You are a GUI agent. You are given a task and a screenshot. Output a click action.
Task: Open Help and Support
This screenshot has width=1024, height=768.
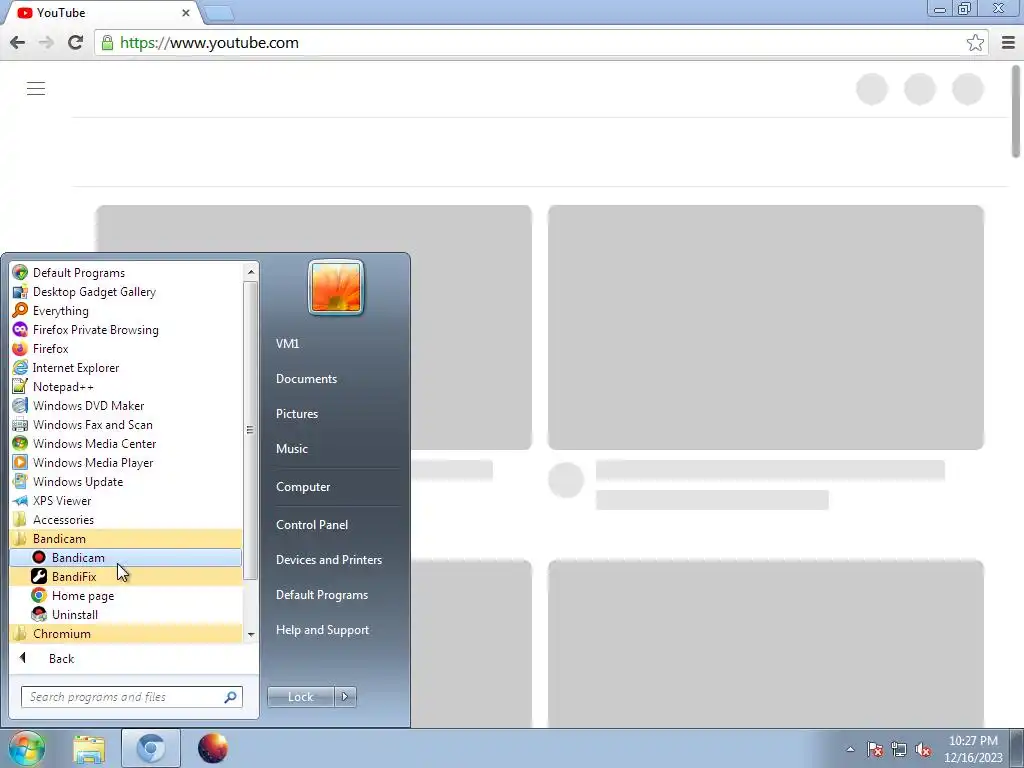pyautogui.click(x=322, y=630)
